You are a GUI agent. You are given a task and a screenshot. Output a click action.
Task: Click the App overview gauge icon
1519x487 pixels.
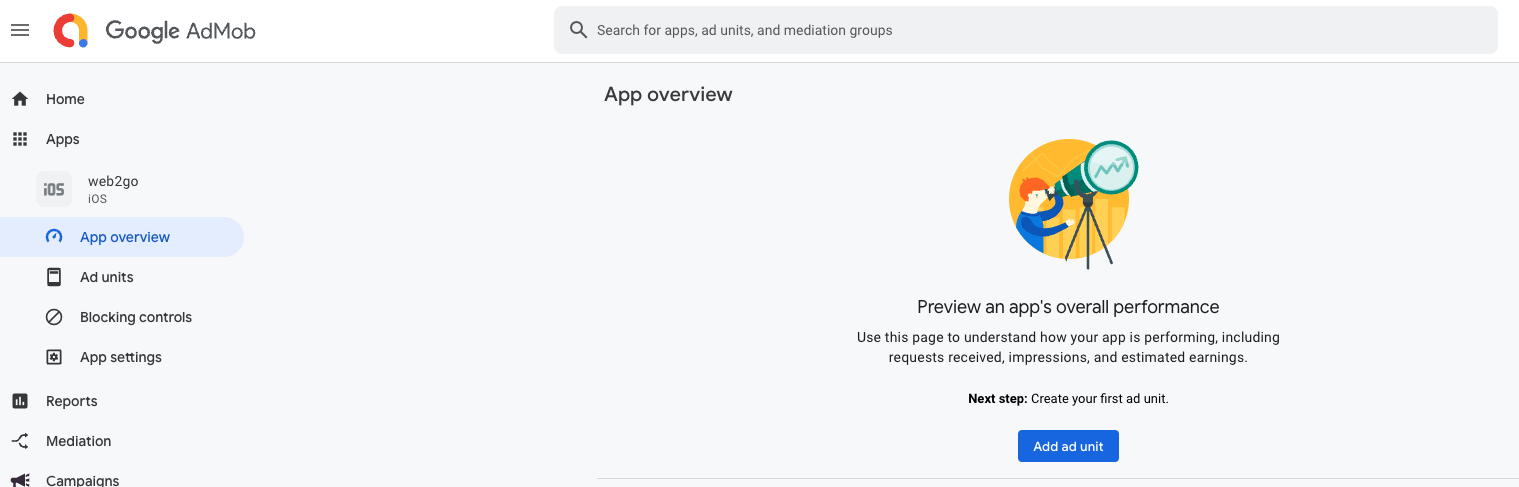(x=55, y=237)
